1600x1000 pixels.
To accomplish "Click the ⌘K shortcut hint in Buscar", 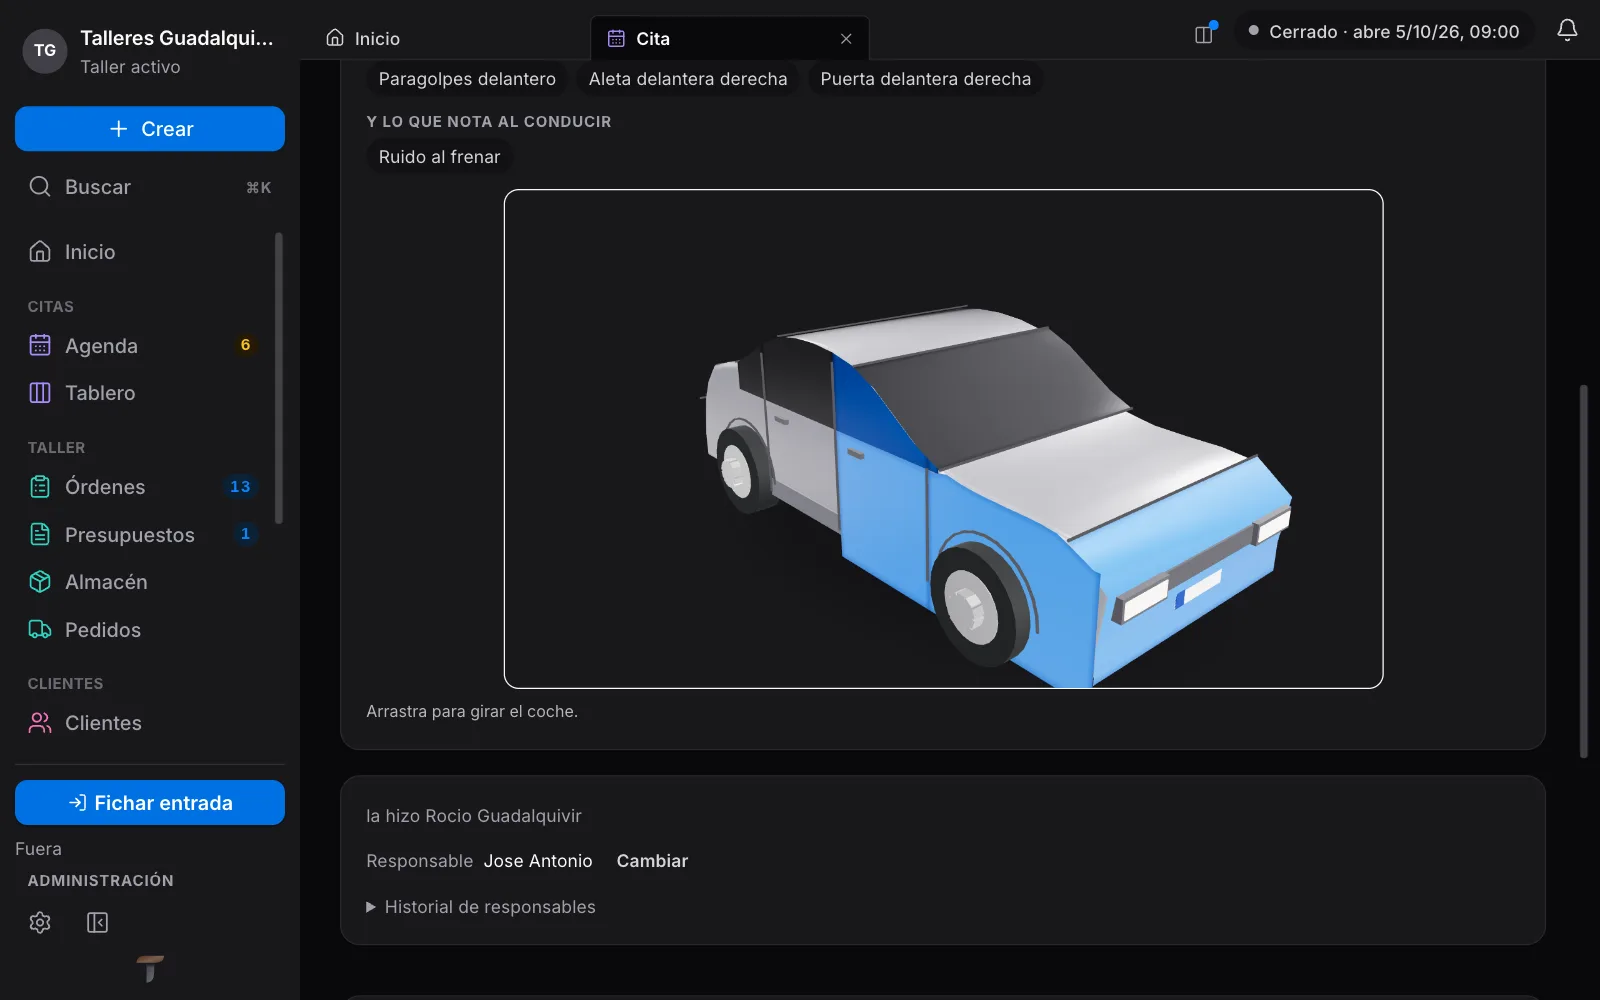I will click(x=259, y=187).
